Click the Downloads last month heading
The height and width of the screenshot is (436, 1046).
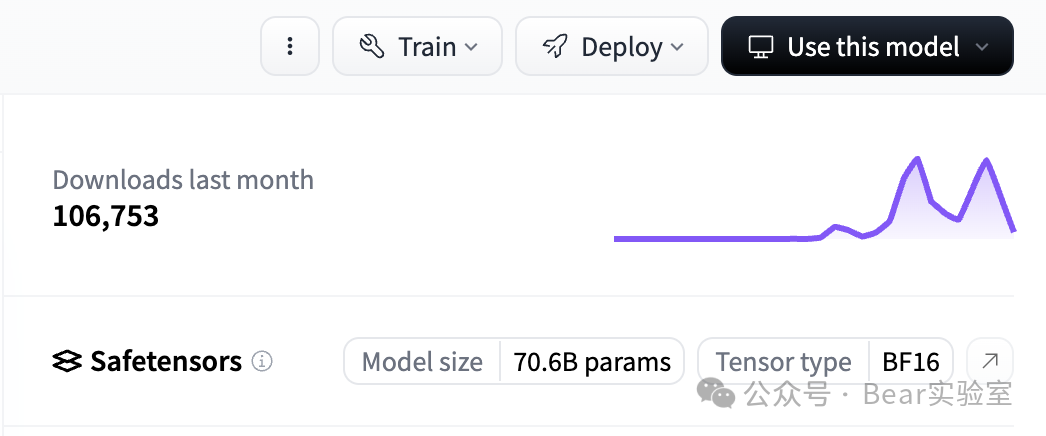coord(183,180)
